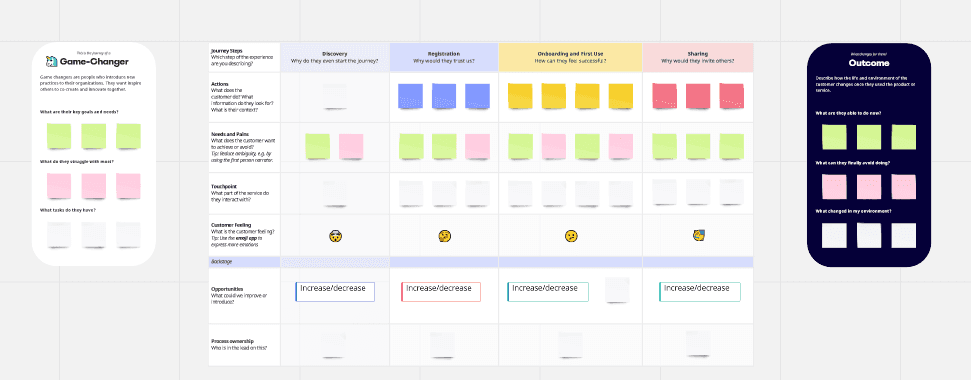Viewport: 971px width, 380px height.
Task: Select the white sticky note in Discovery Actions
Action: (335, 97)
